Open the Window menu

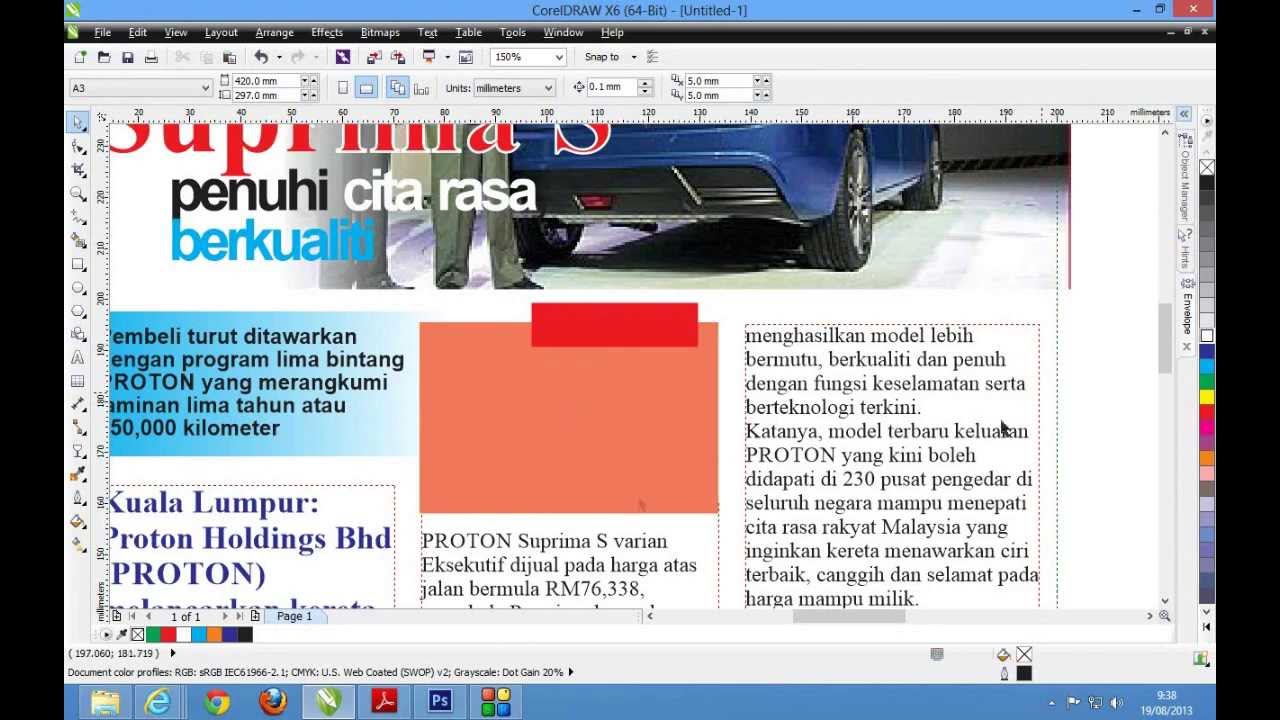coord(563,33)
